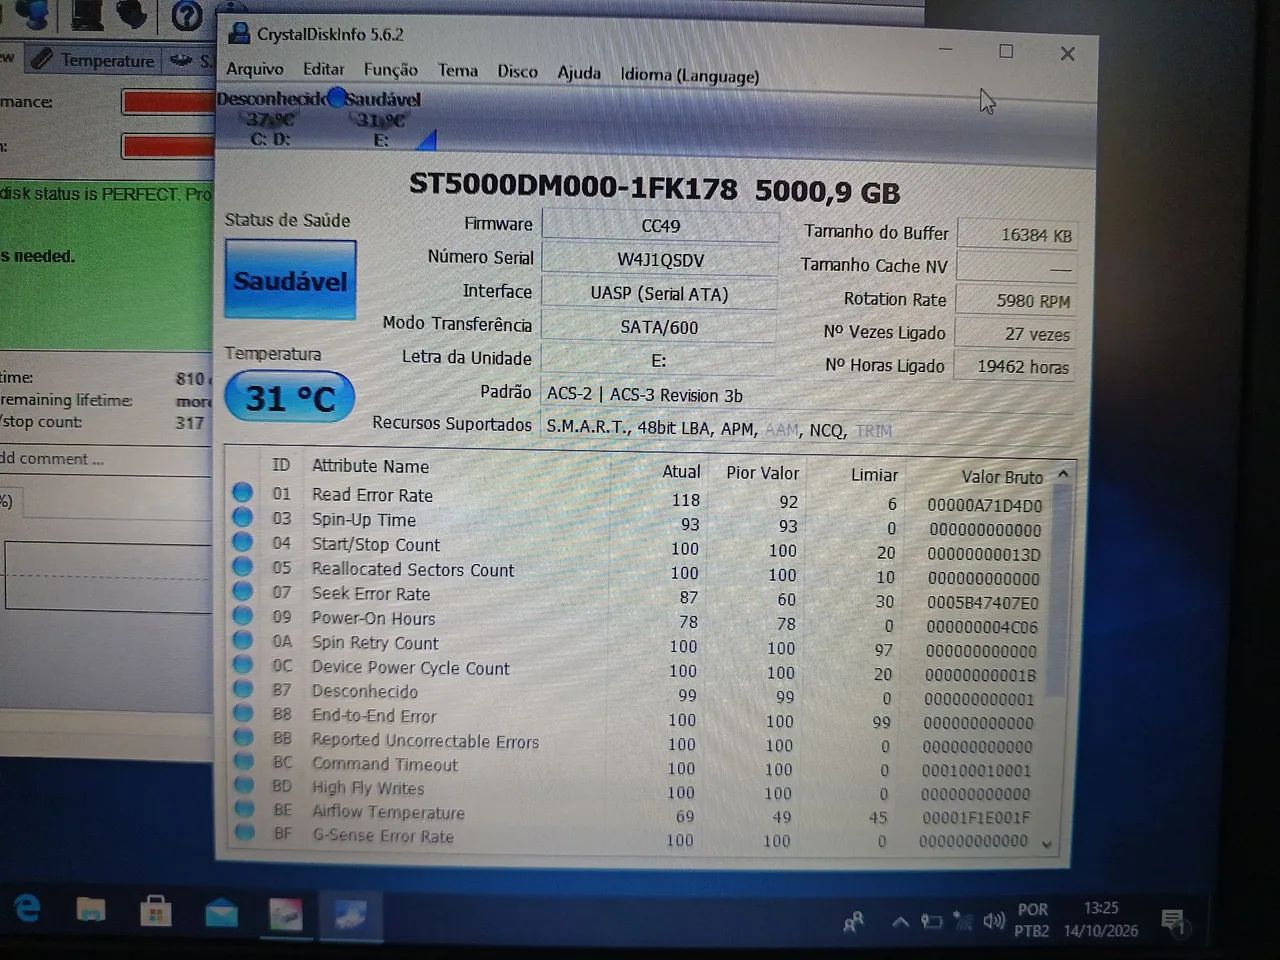Viewport: 1280px width, 960px height.
Task: Click the serial number field W4J1QSDV
Action: click(660, 259)
